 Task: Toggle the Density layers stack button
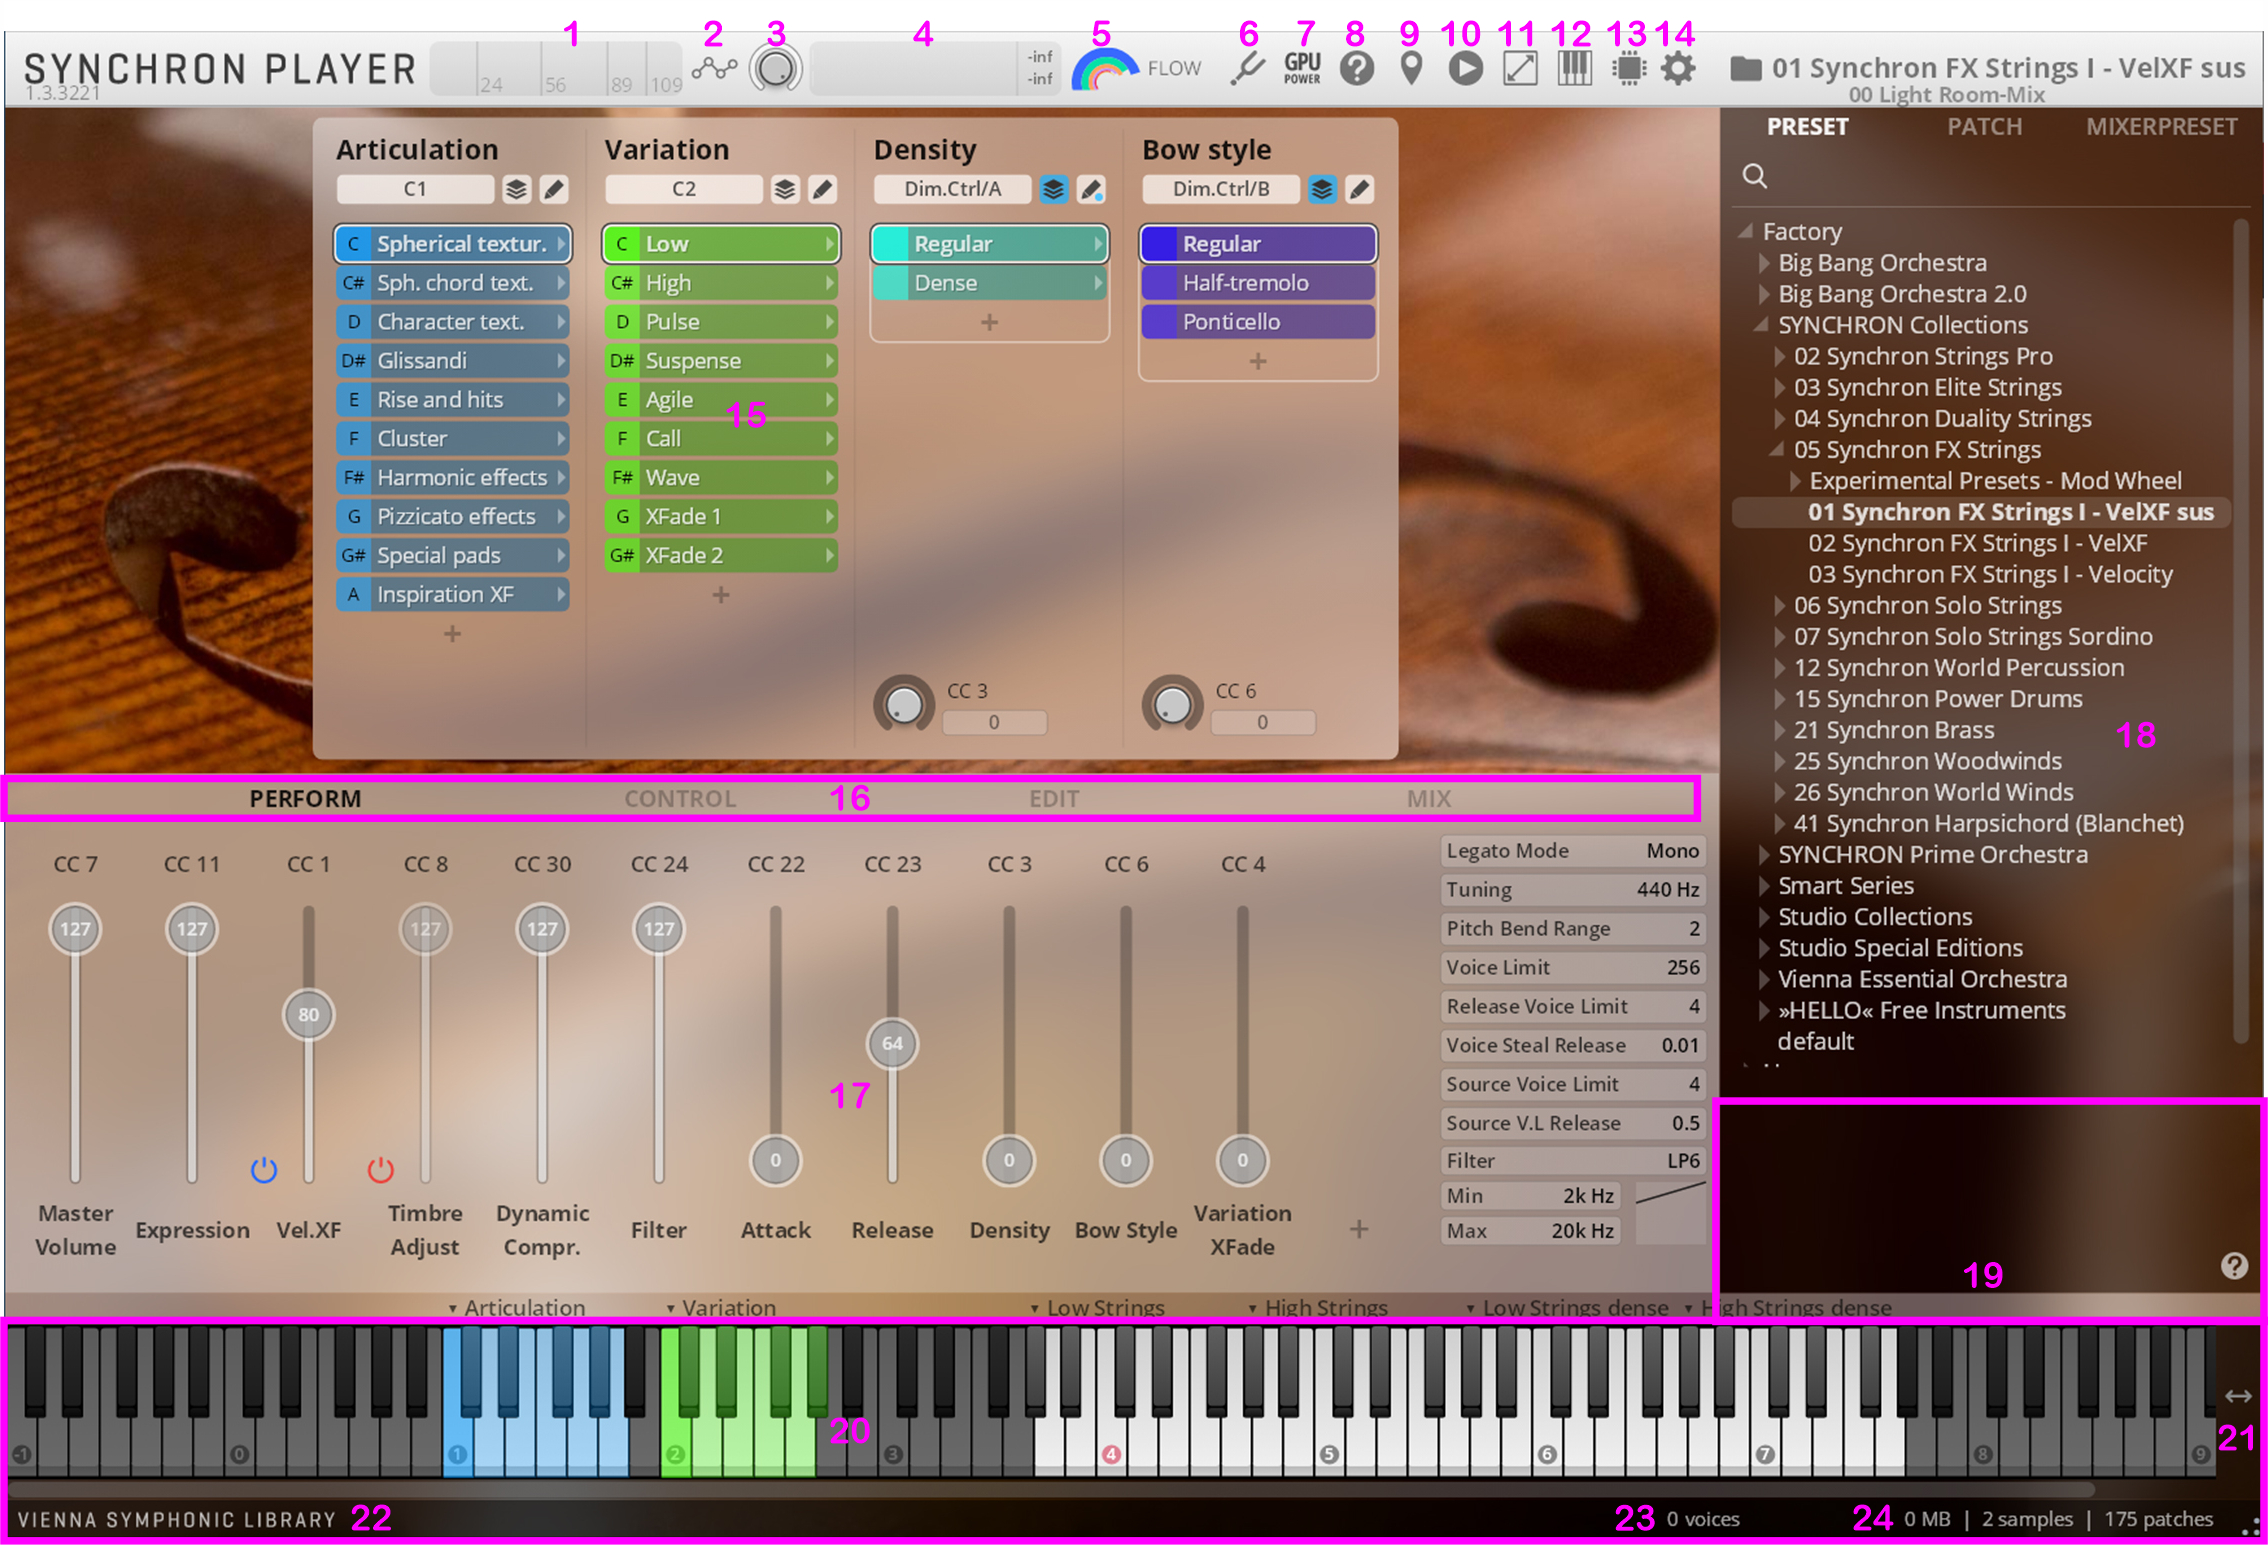(1053, 189)
